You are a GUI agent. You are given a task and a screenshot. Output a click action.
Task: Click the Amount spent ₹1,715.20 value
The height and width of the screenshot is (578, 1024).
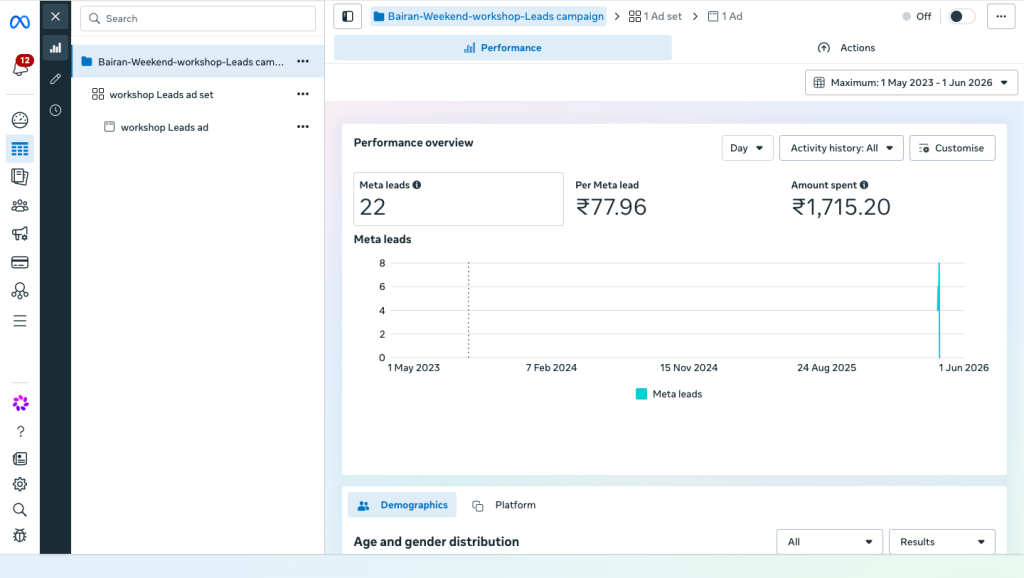840,207
